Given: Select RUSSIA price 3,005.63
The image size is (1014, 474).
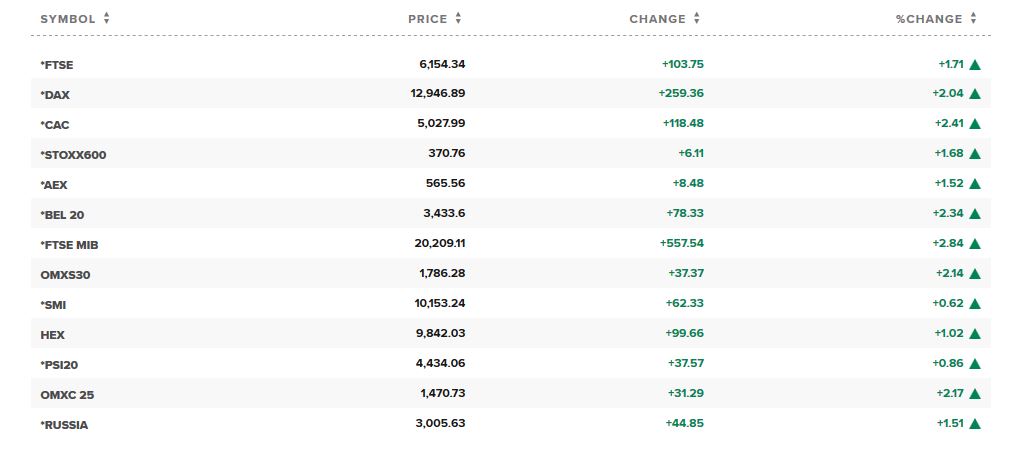Looking at the screenshot, I should pyautogui.click(x=440, y=423).
